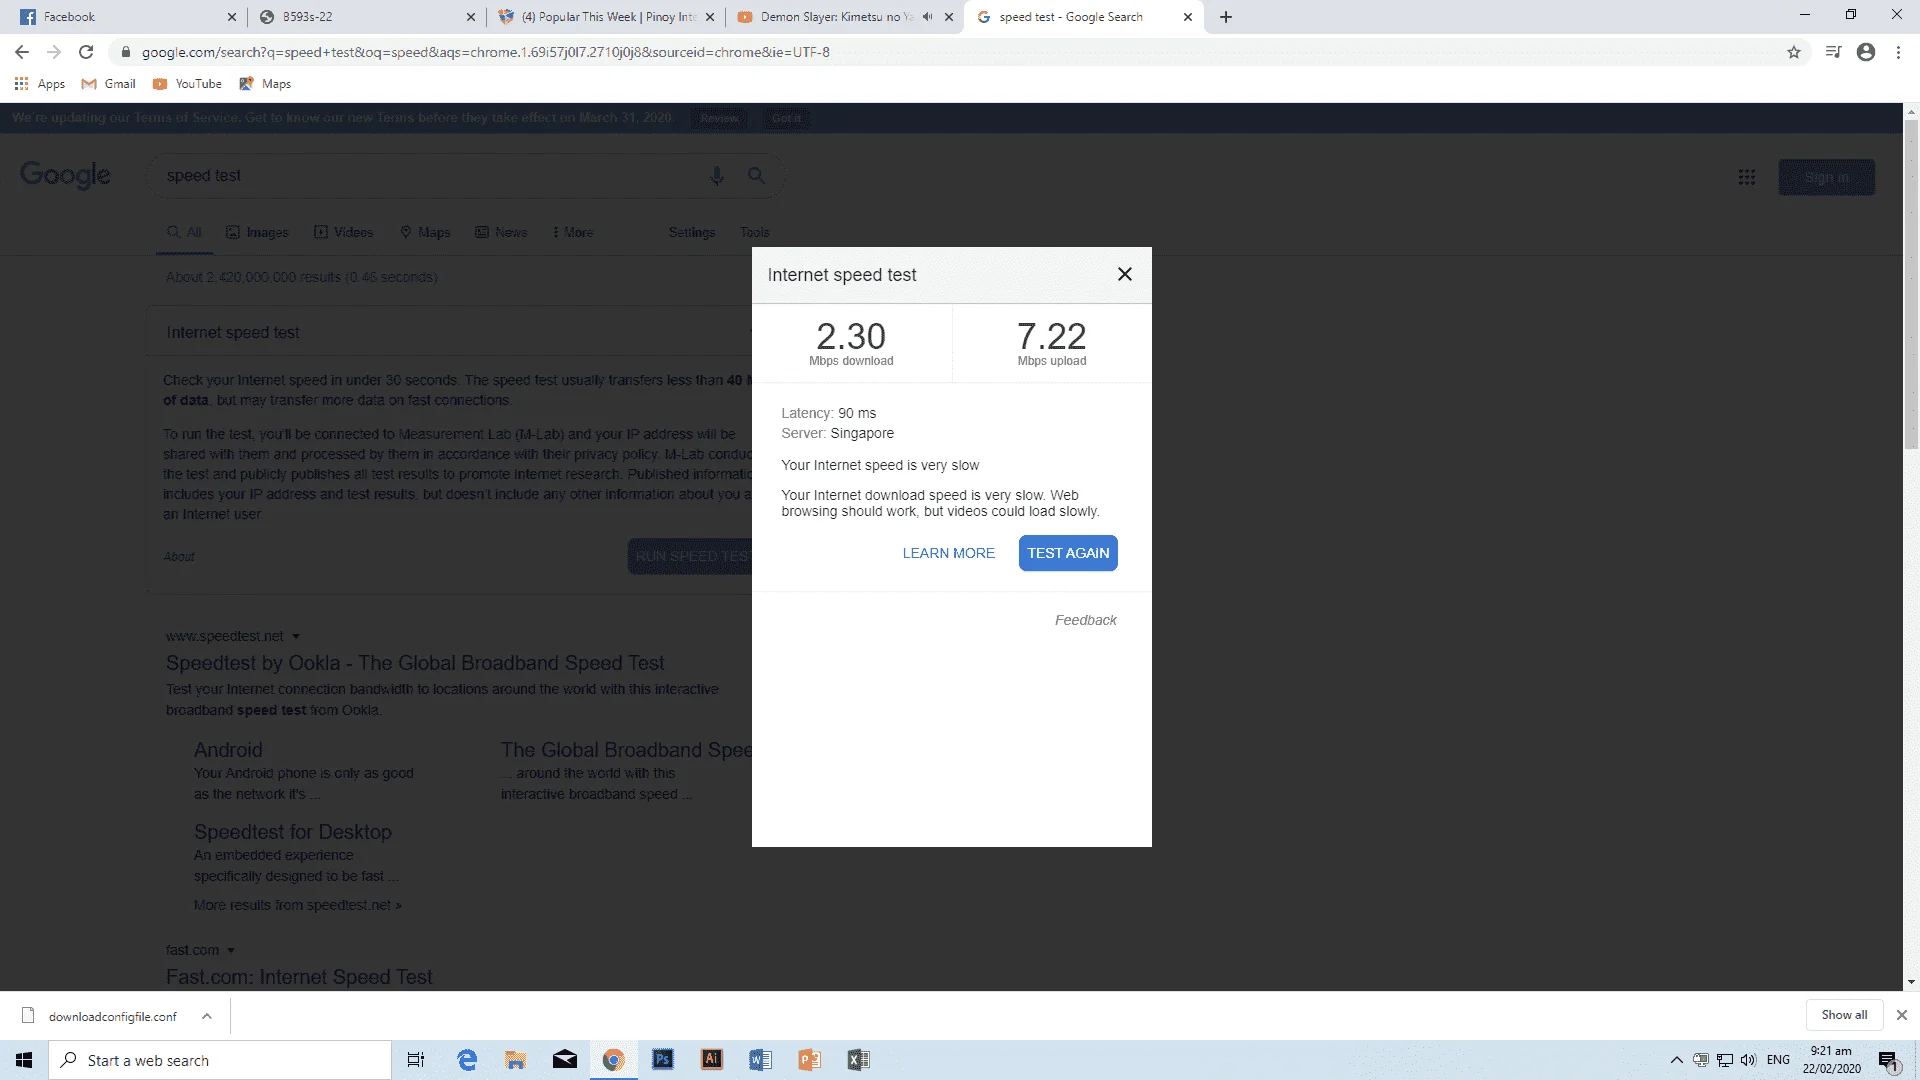
Task: Close the Internet speed test dialog
Action: click(x=1125, y=274)
